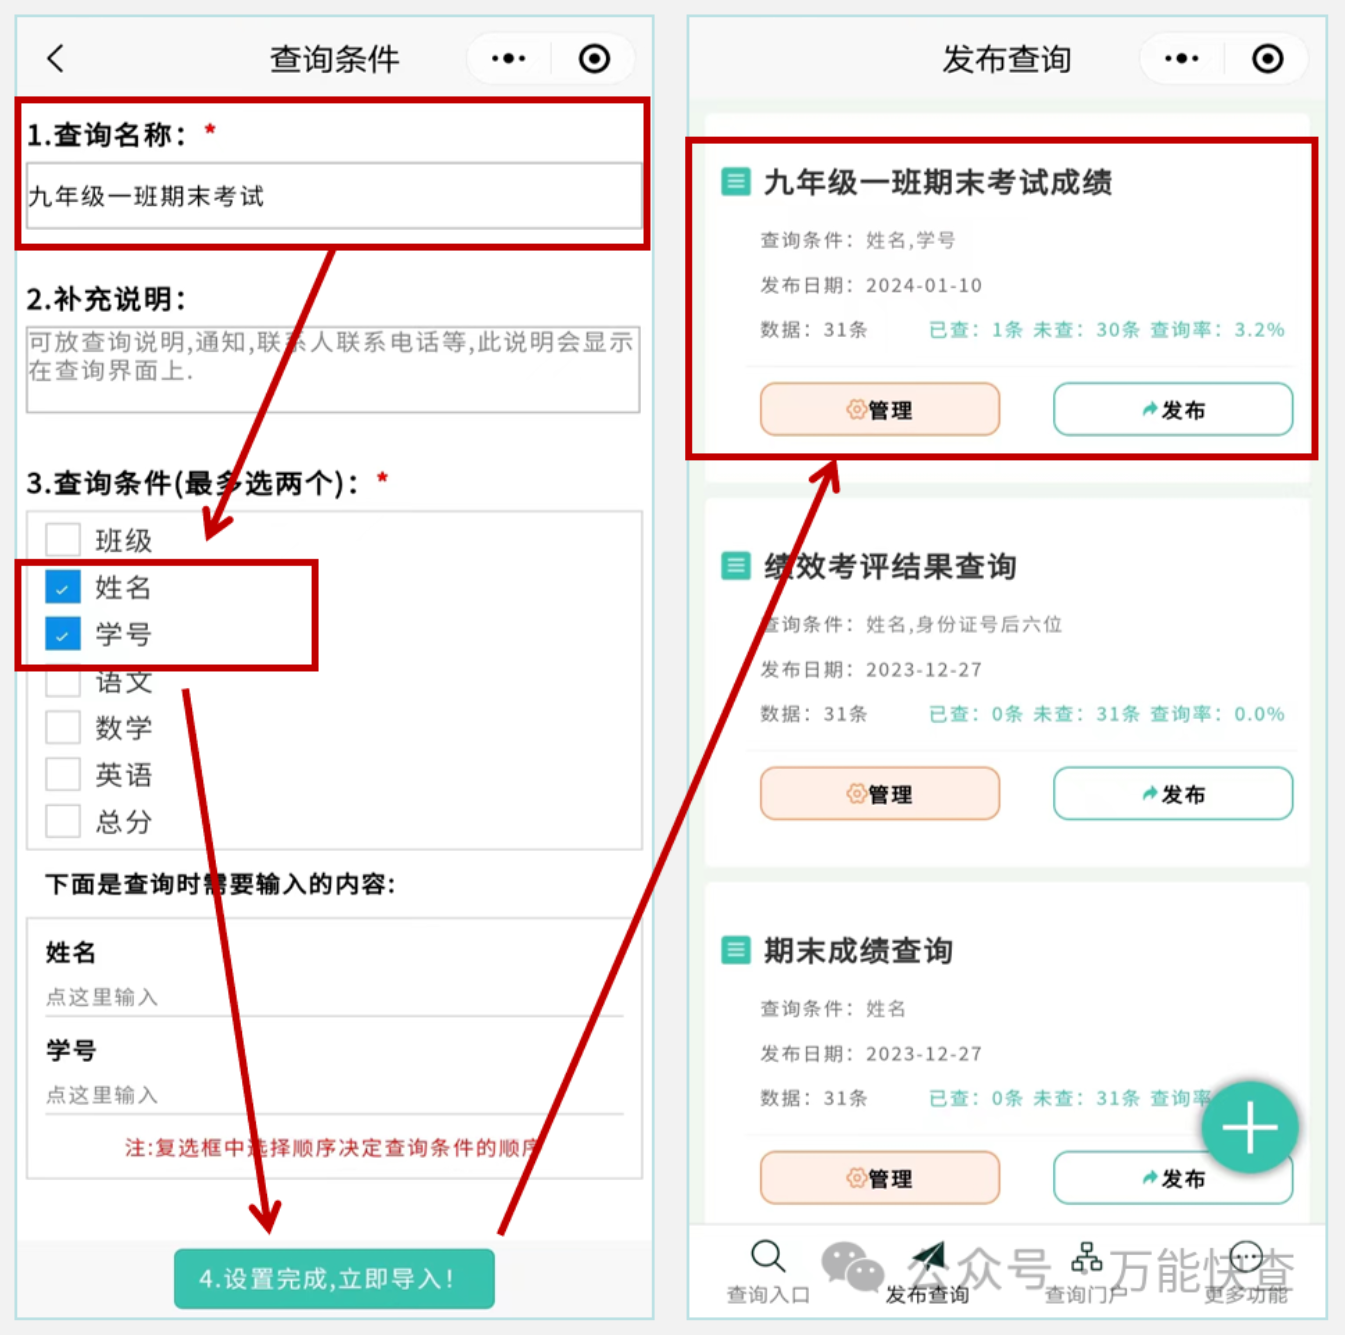
Task: Tick the 总分 checkbox
Action: point(63,821)
